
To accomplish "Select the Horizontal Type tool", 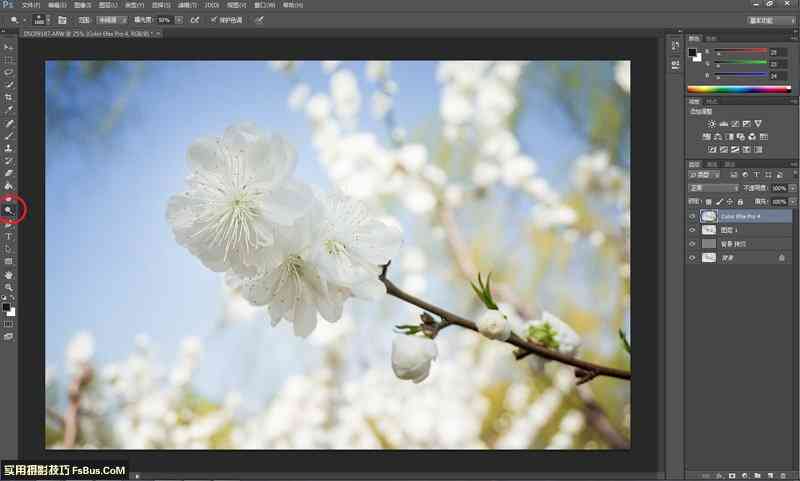I will [x=9, y=236].
